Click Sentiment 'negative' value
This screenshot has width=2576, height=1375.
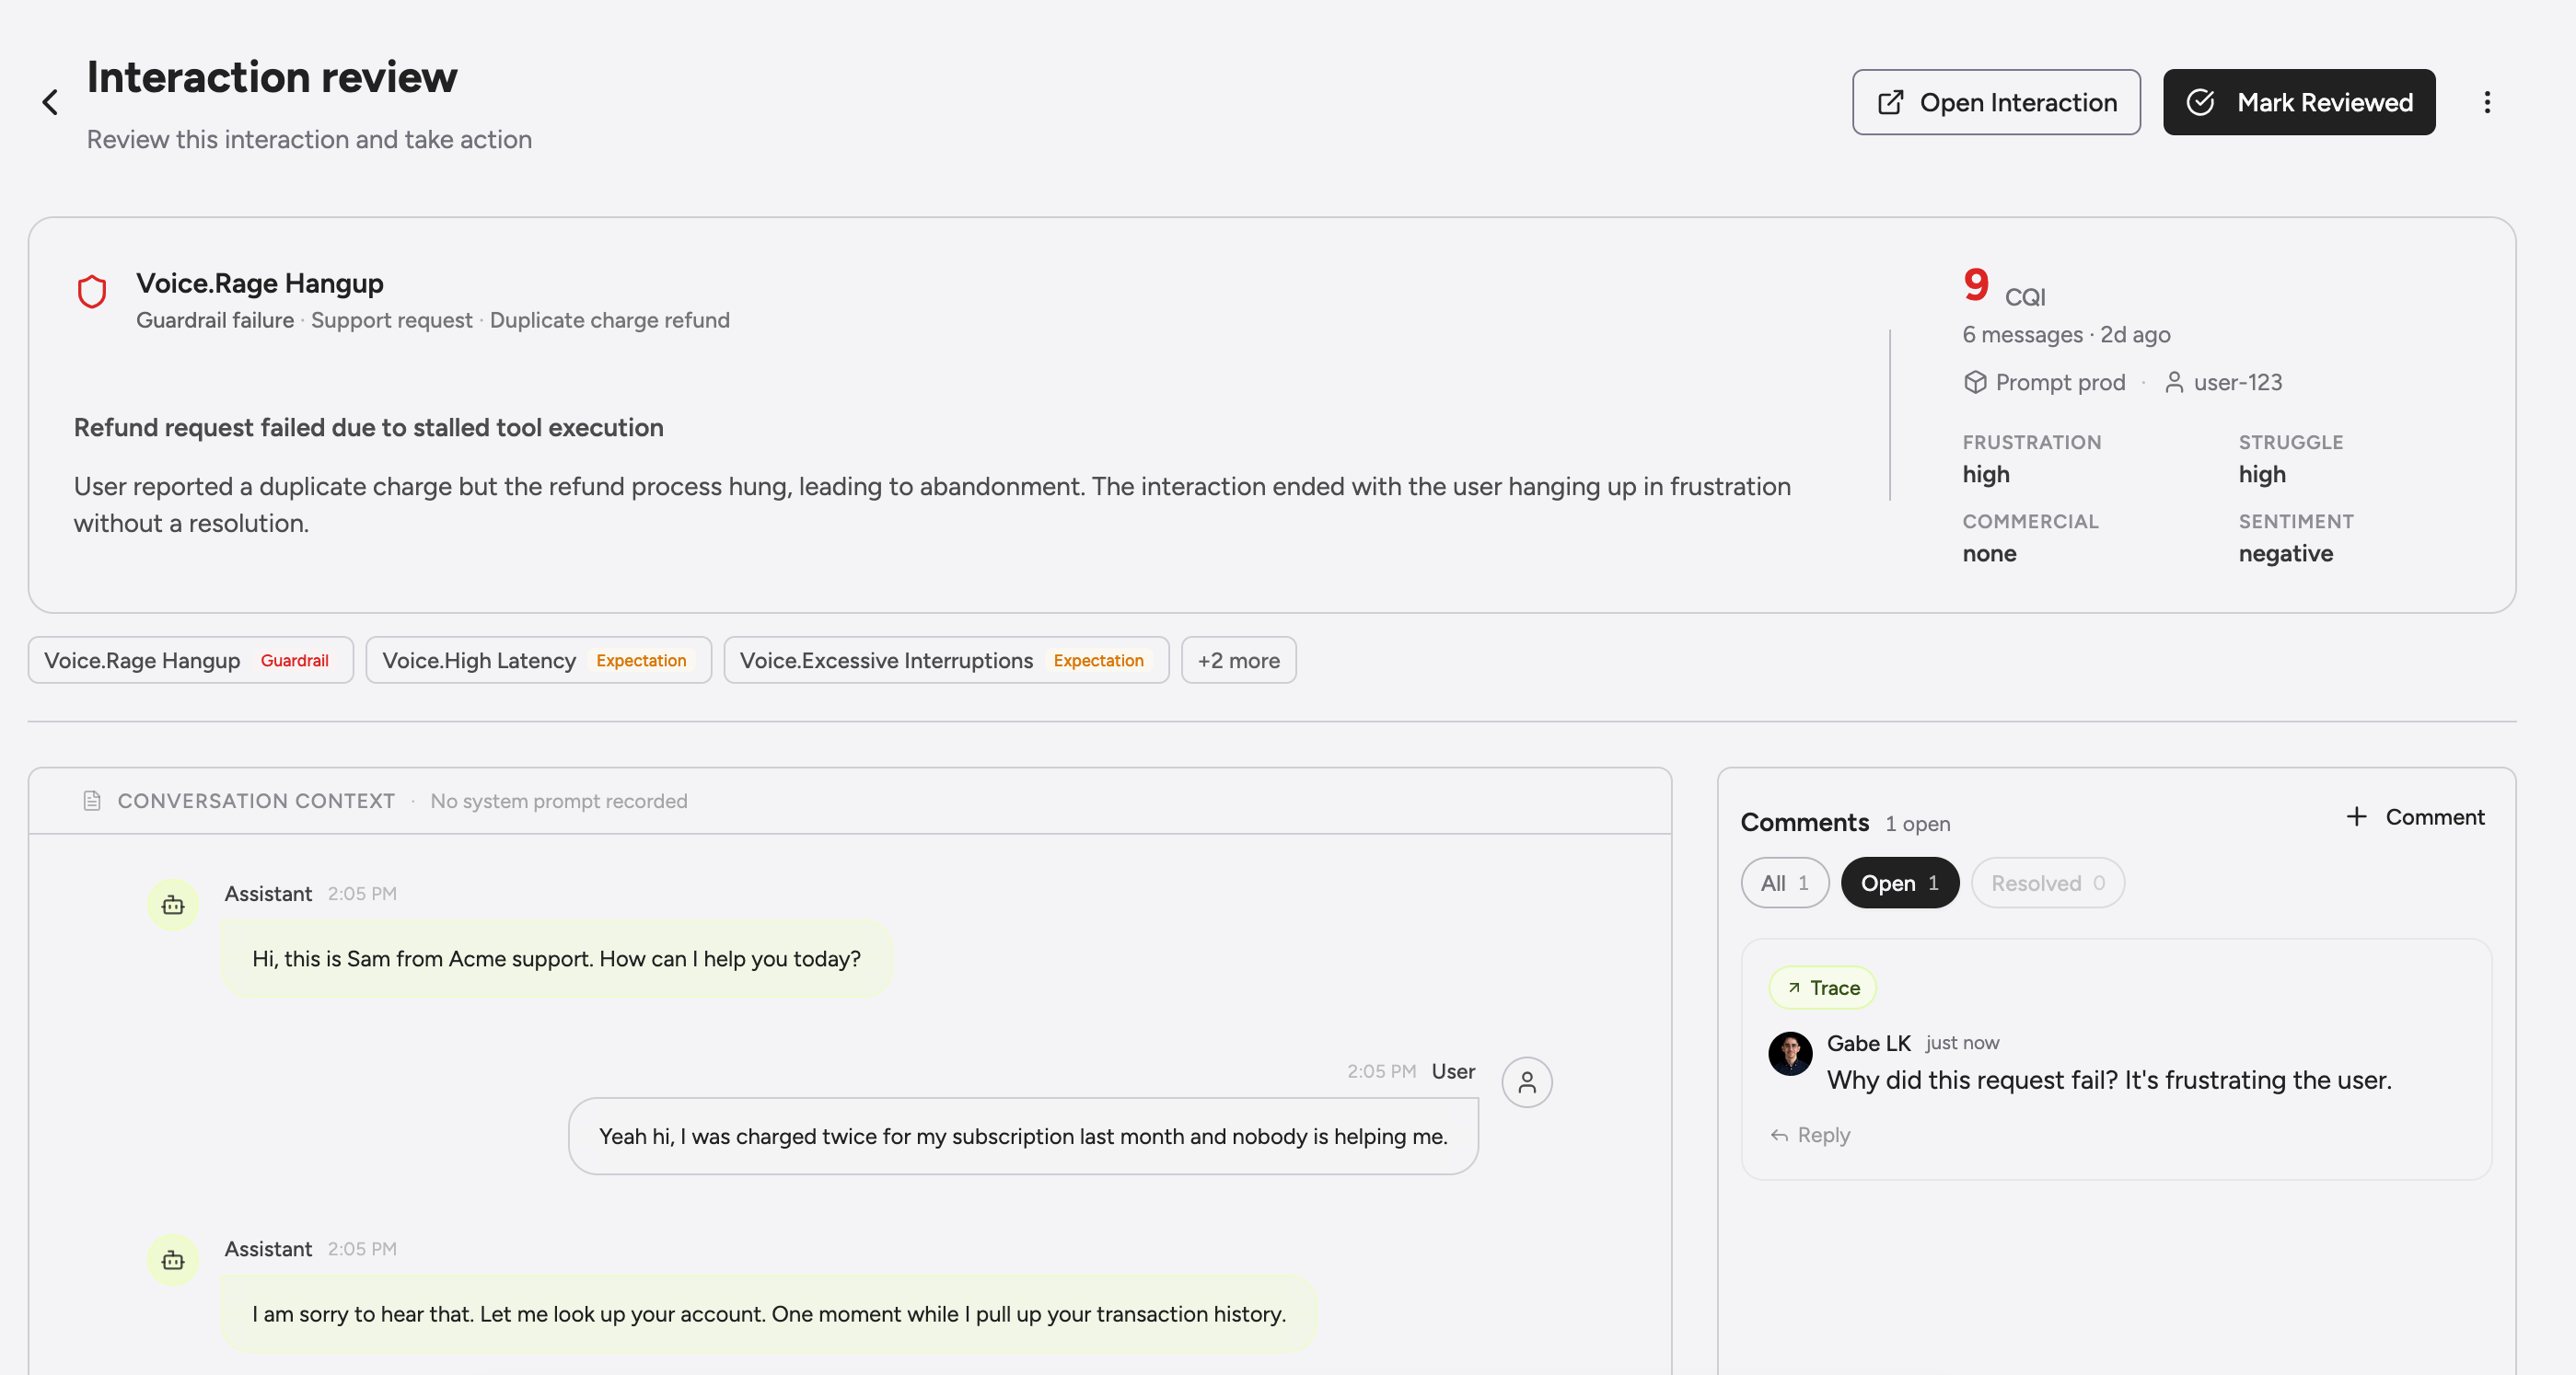[2285, 553]
